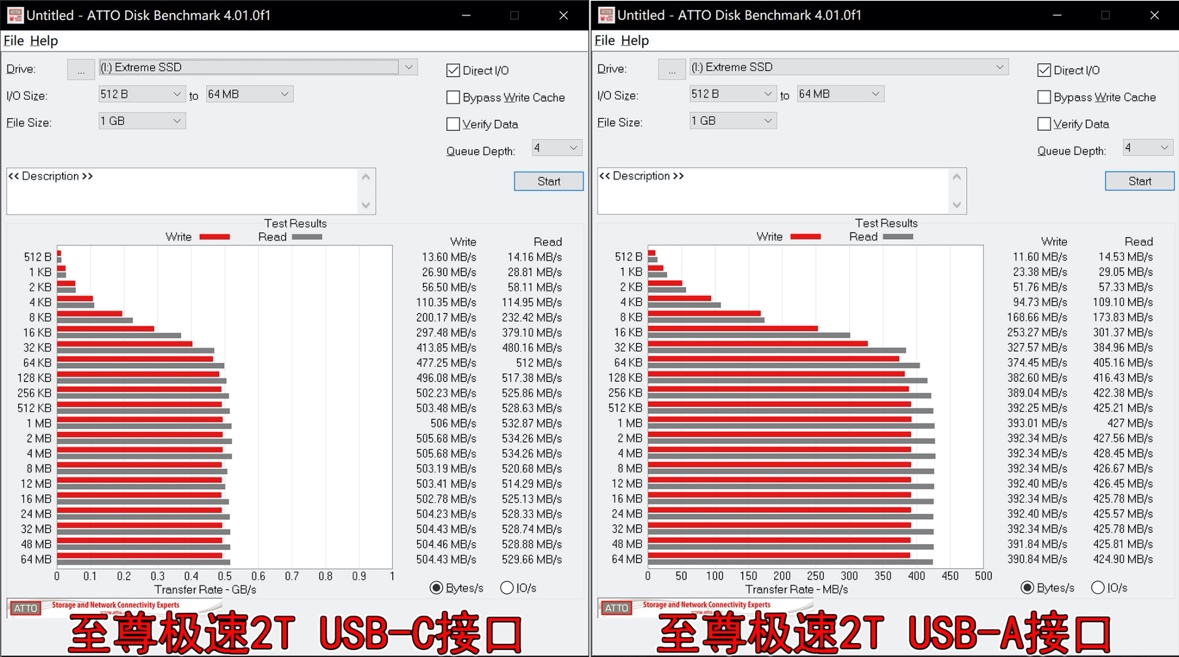Click the description scrollbar down arrow, left window
1179x657 pixels.
pos(366,204)
